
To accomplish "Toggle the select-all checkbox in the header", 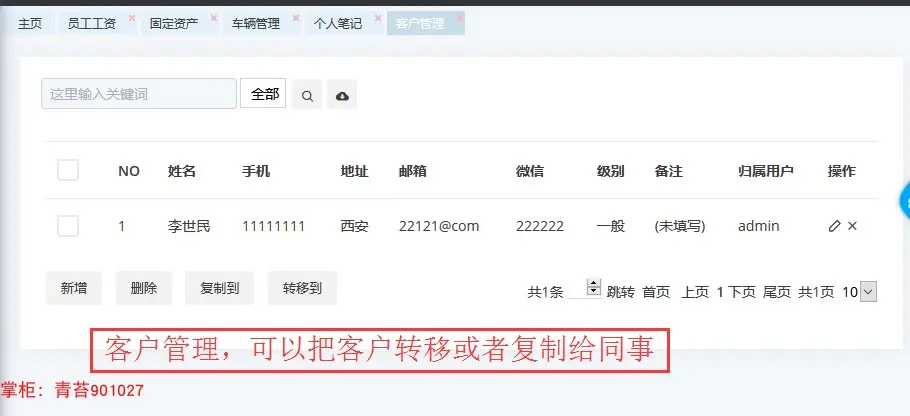I will tap(68, 171).
